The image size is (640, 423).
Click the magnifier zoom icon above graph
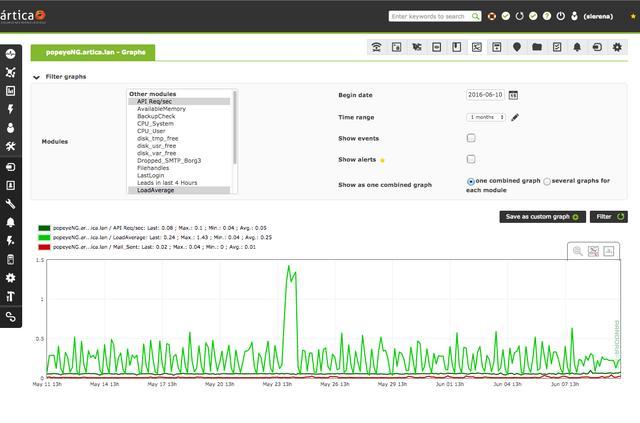(x=577, y=251)
